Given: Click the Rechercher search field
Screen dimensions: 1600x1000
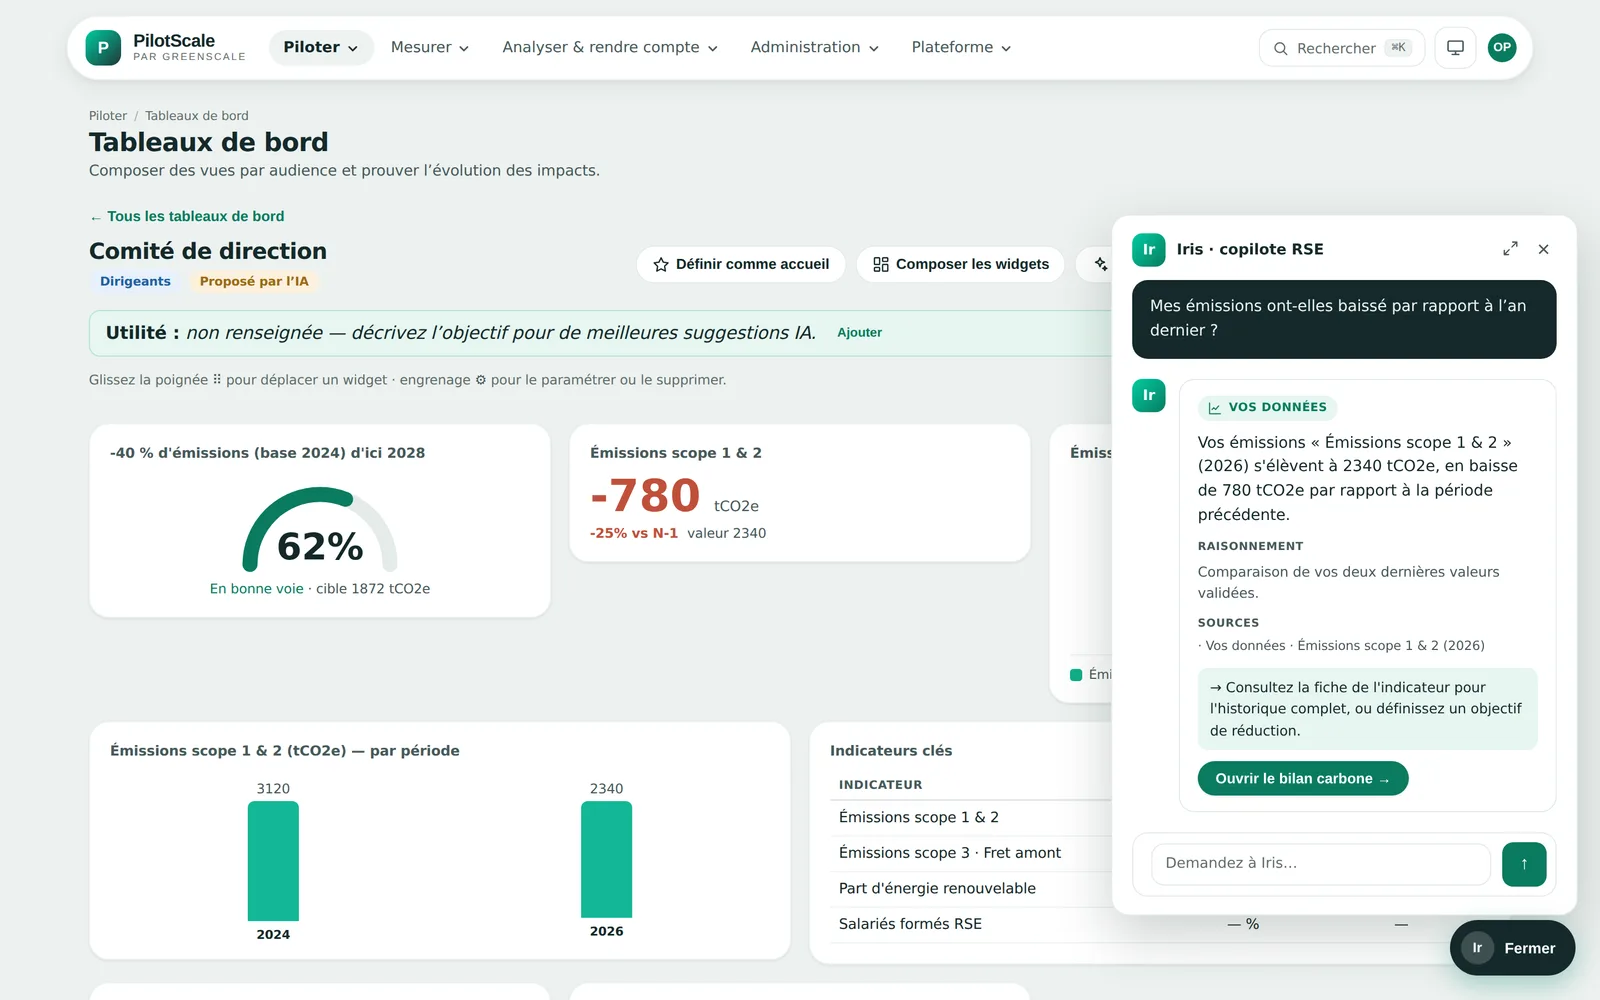Looking at the screenshot, I should tap(1341, 48).
